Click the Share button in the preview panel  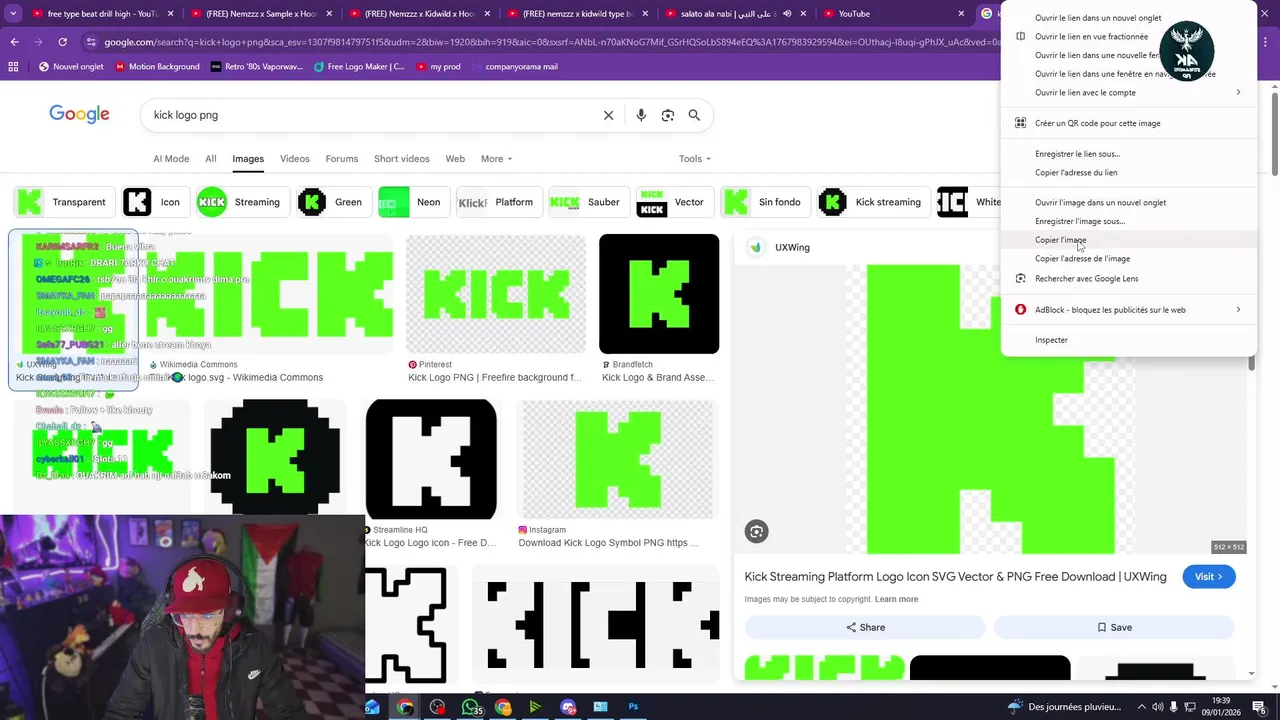865,627
